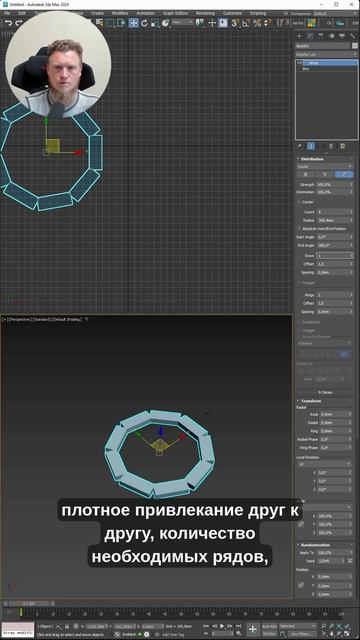
Task: Click Add Time Tag in status bar
Action: pyautogui.click(x=172, y=634)
